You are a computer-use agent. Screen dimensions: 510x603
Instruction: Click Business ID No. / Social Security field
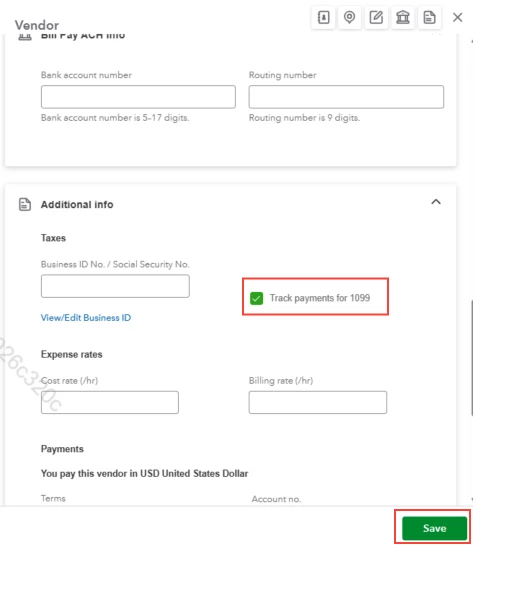coord(115,286)
